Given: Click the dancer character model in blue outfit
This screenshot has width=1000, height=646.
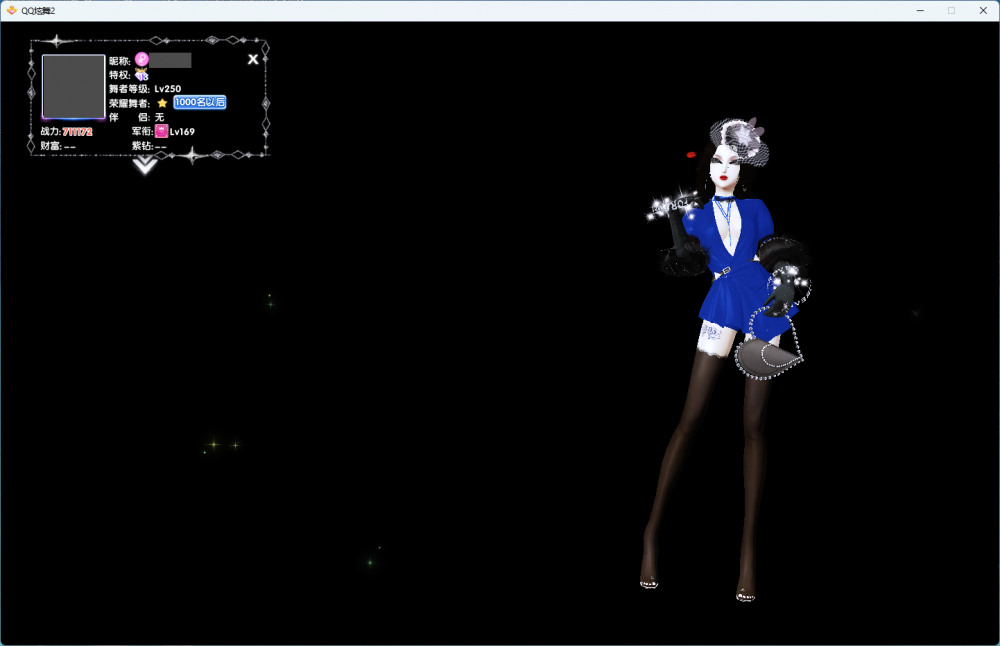Looking at the screenshot, I should click(725, 357).
